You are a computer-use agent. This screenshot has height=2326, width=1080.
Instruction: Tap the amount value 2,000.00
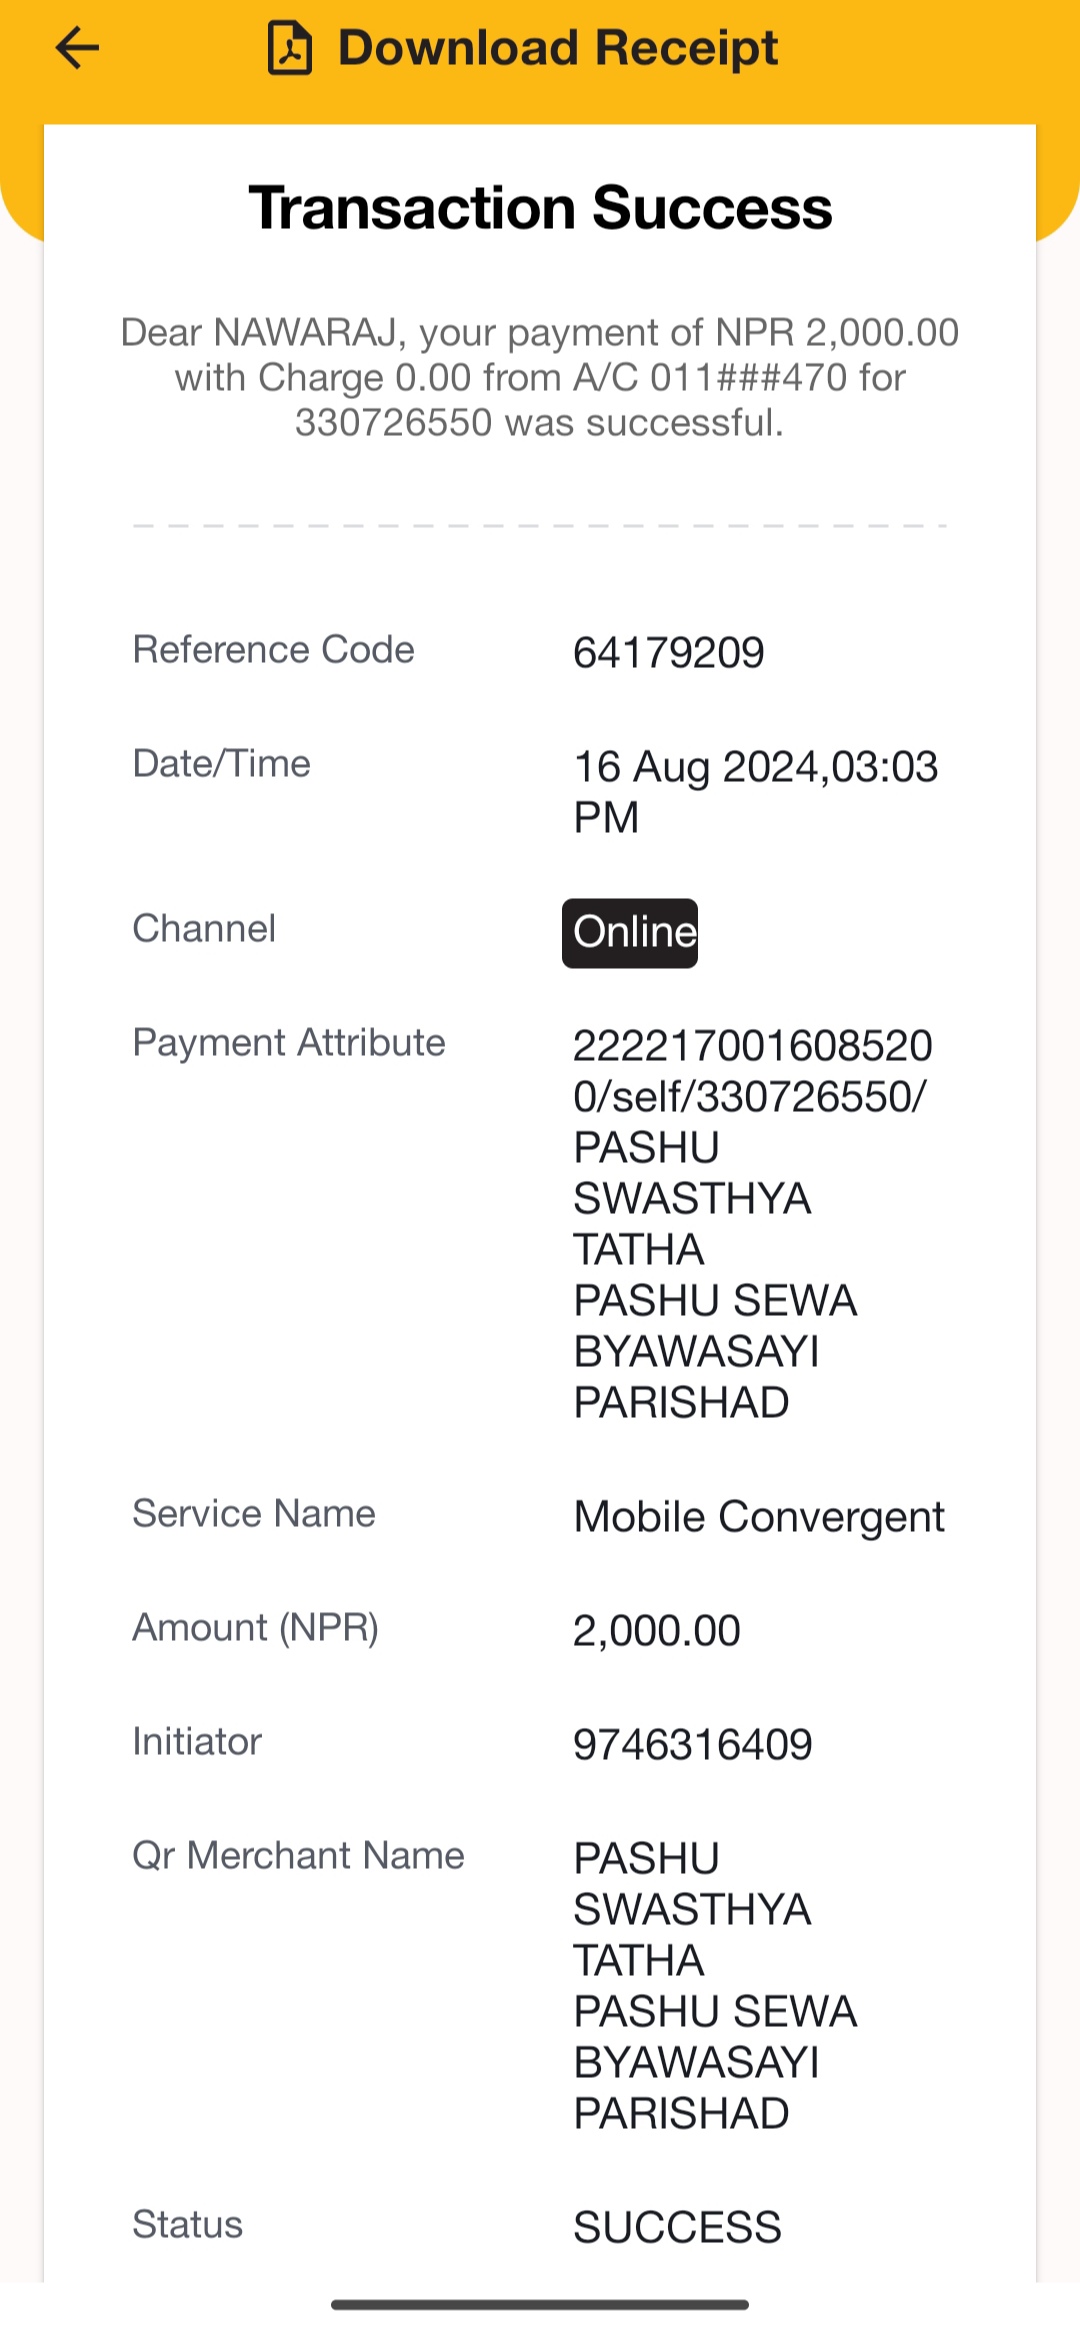click(x=656, y=1631)
